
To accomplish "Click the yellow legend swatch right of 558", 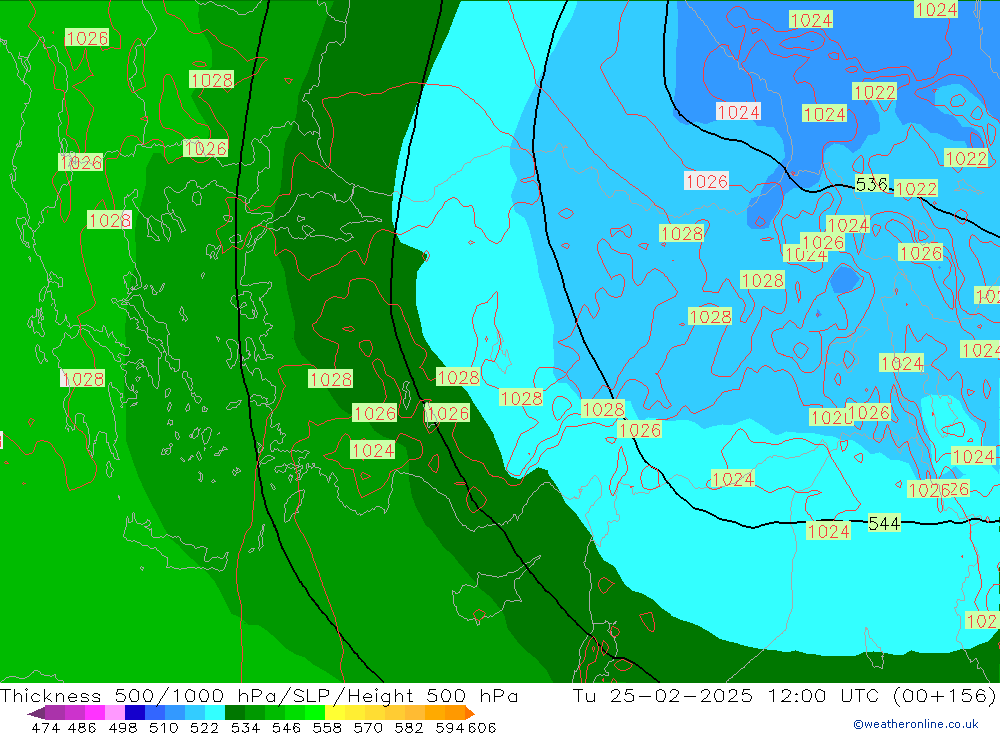I will [x=335, y=713].
